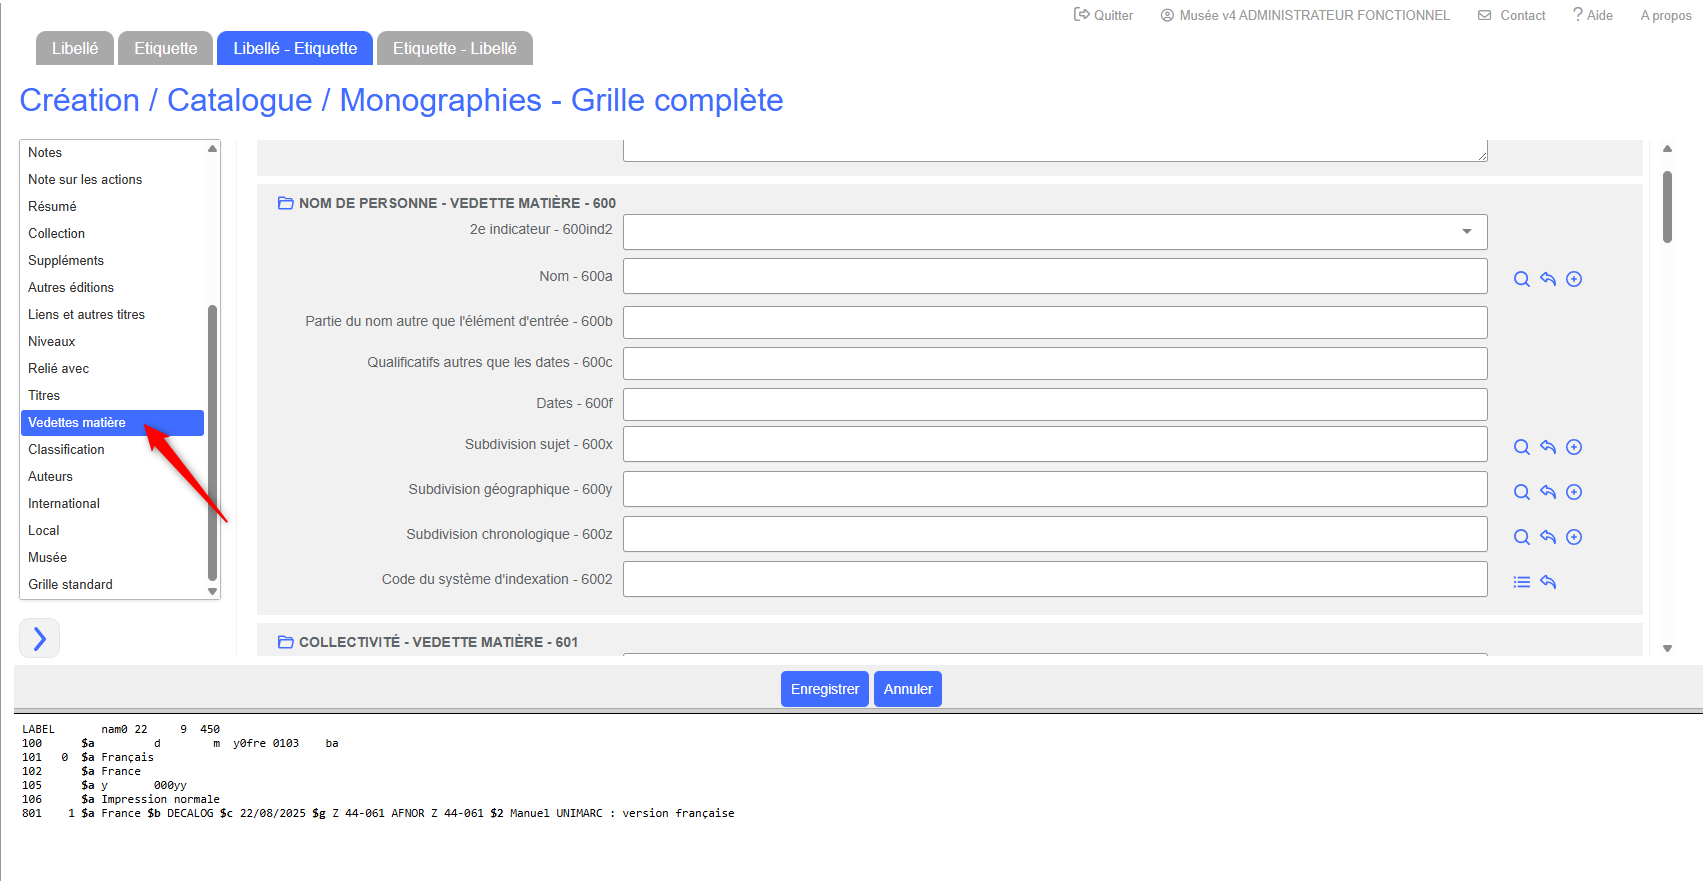Open the 2e indicateur - 600ind2 dropdown
Image resolution: width=1703 pixels, height=881 pixels.
tap(1054, 232)
